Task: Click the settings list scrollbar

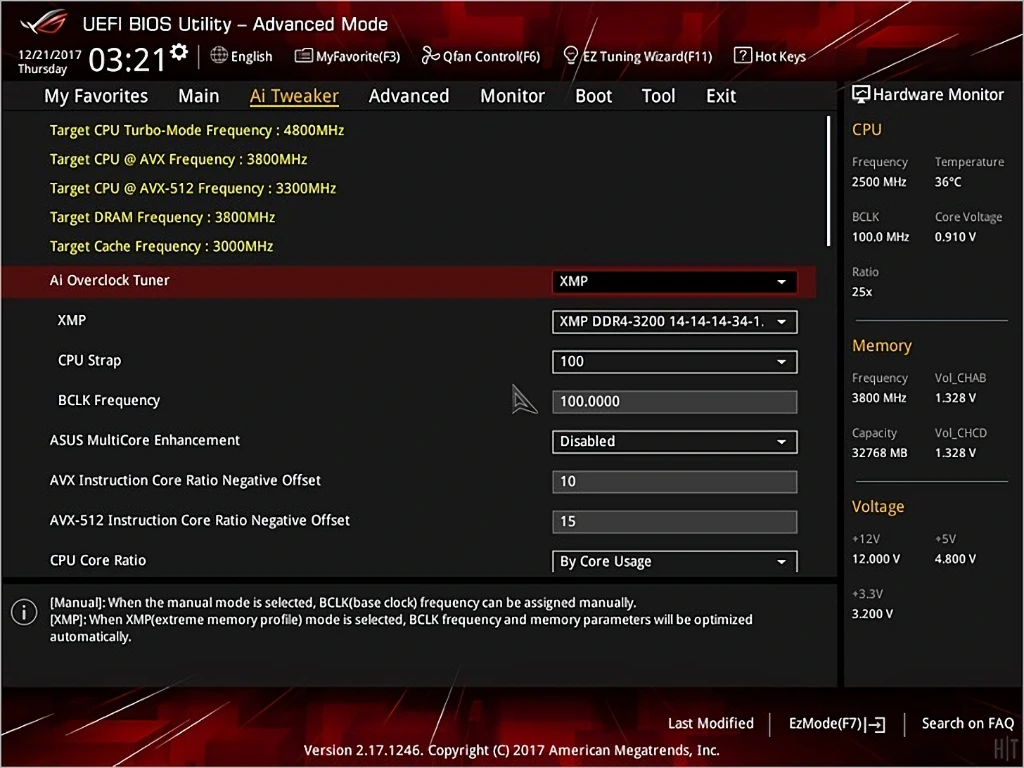Action: coord(828,181)
